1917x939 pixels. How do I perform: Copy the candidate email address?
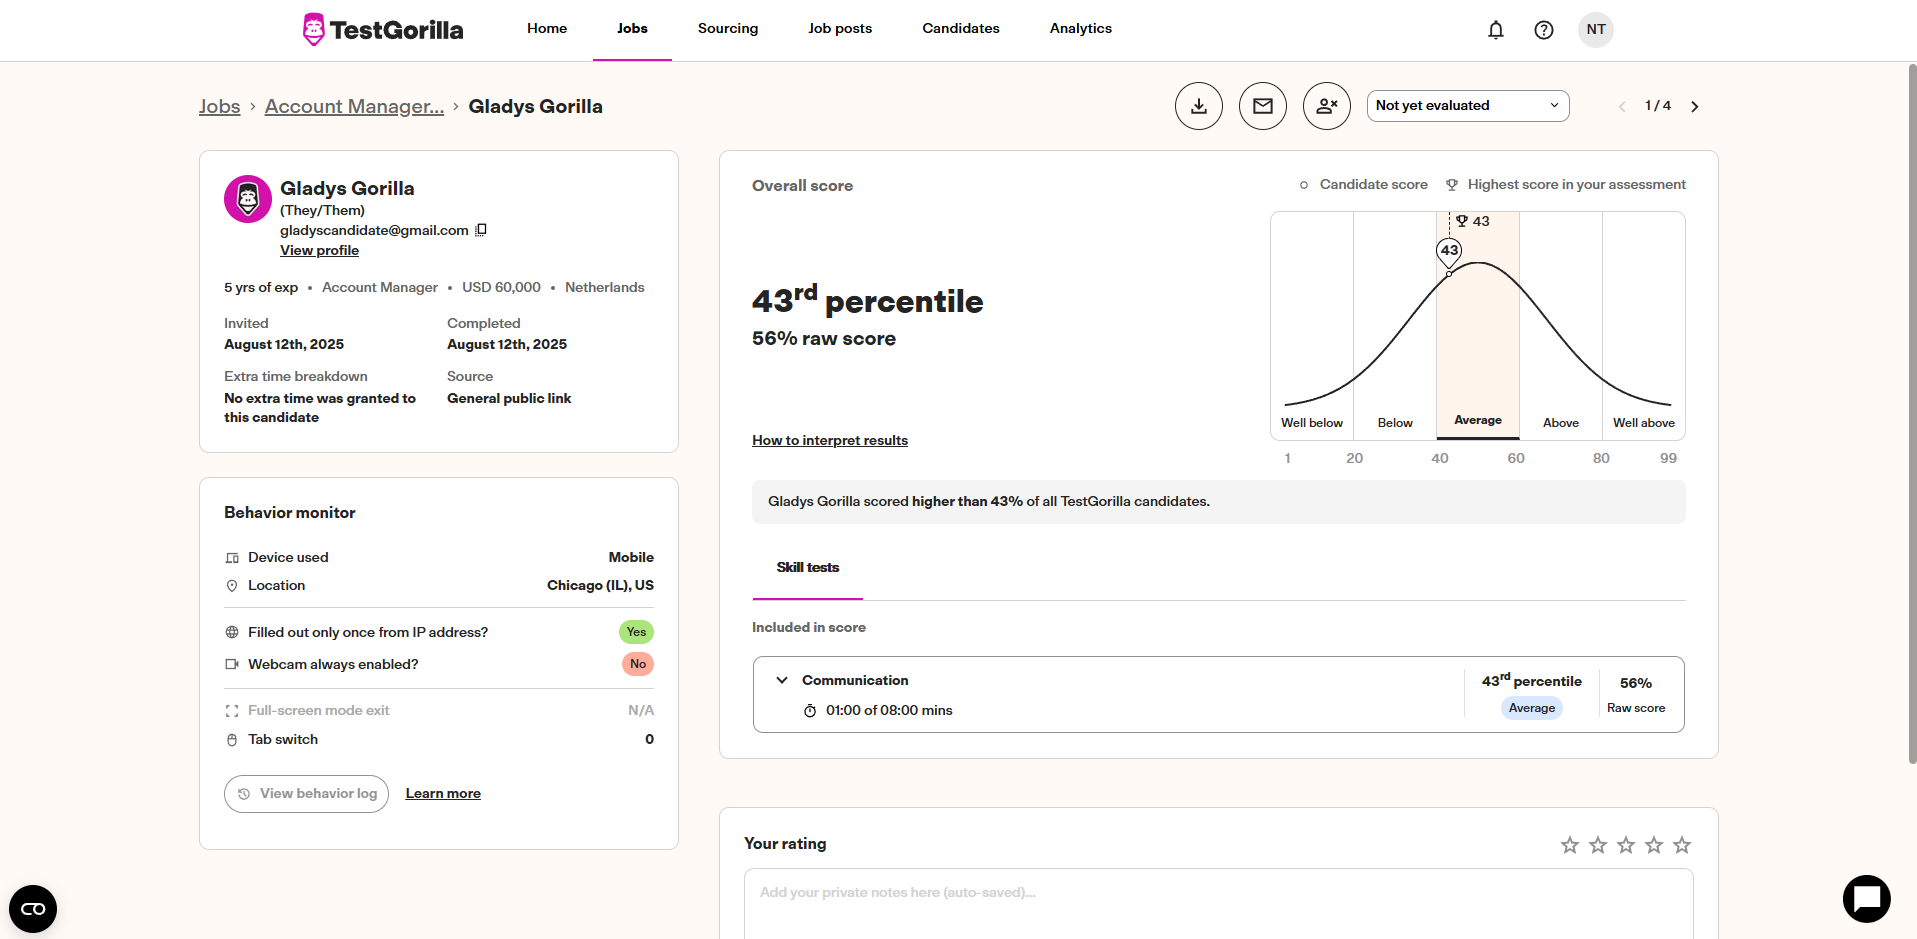(481, 230)
